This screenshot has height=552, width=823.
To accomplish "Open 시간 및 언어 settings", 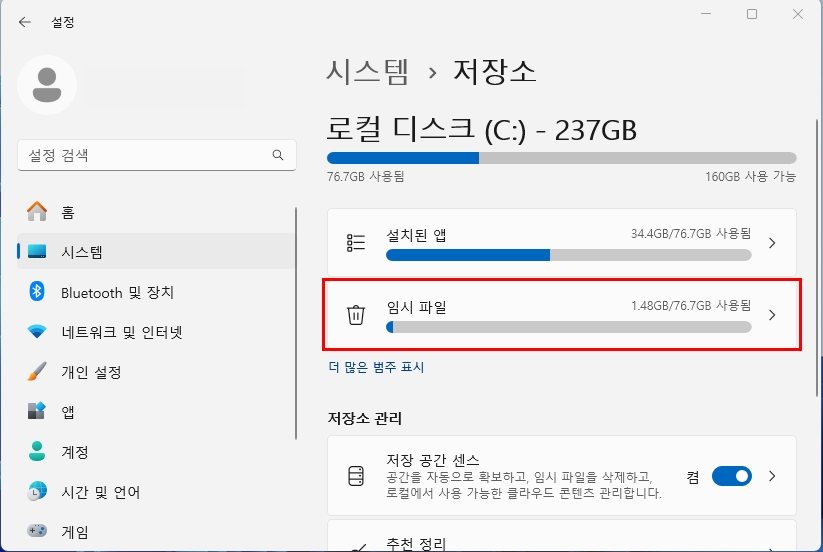I will [156, 492].
